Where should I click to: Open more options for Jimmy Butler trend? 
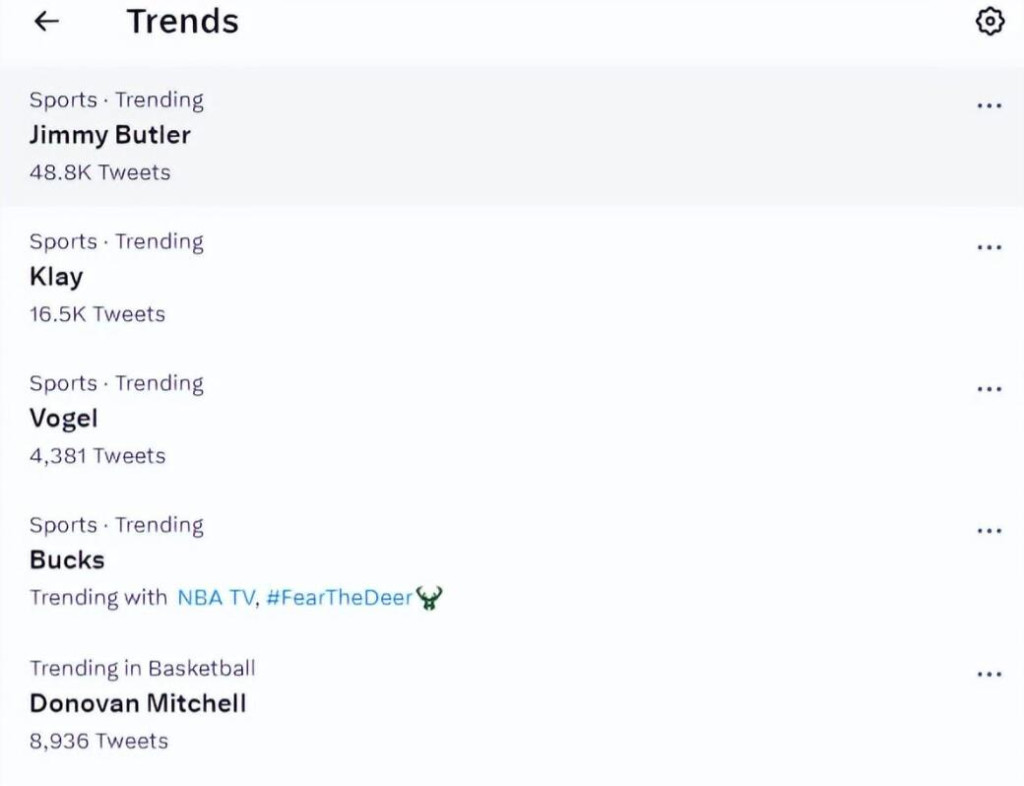pos(988,105)
